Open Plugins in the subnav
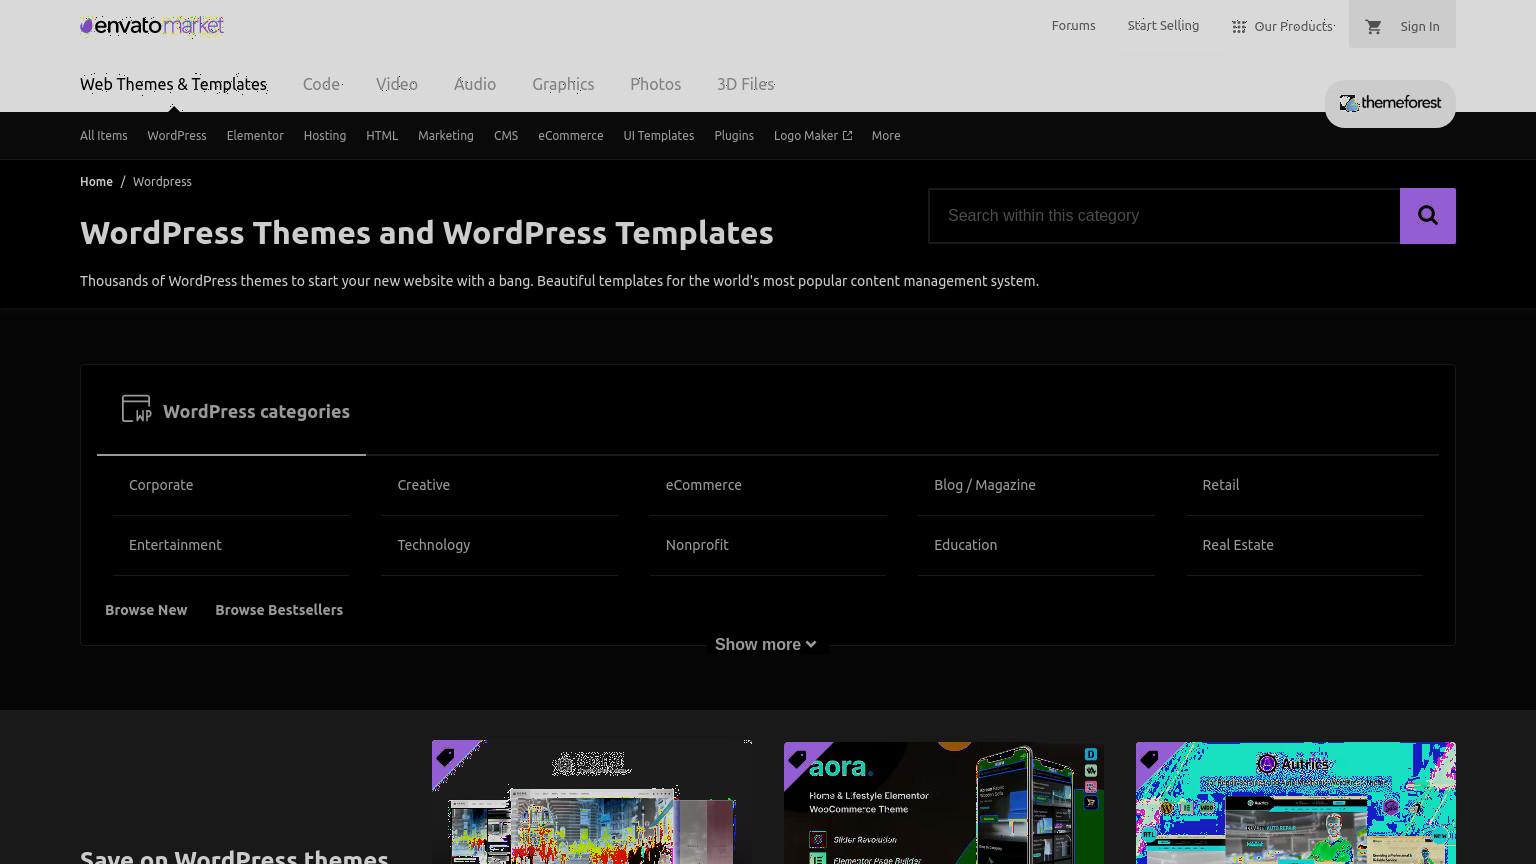 (734, 136)
